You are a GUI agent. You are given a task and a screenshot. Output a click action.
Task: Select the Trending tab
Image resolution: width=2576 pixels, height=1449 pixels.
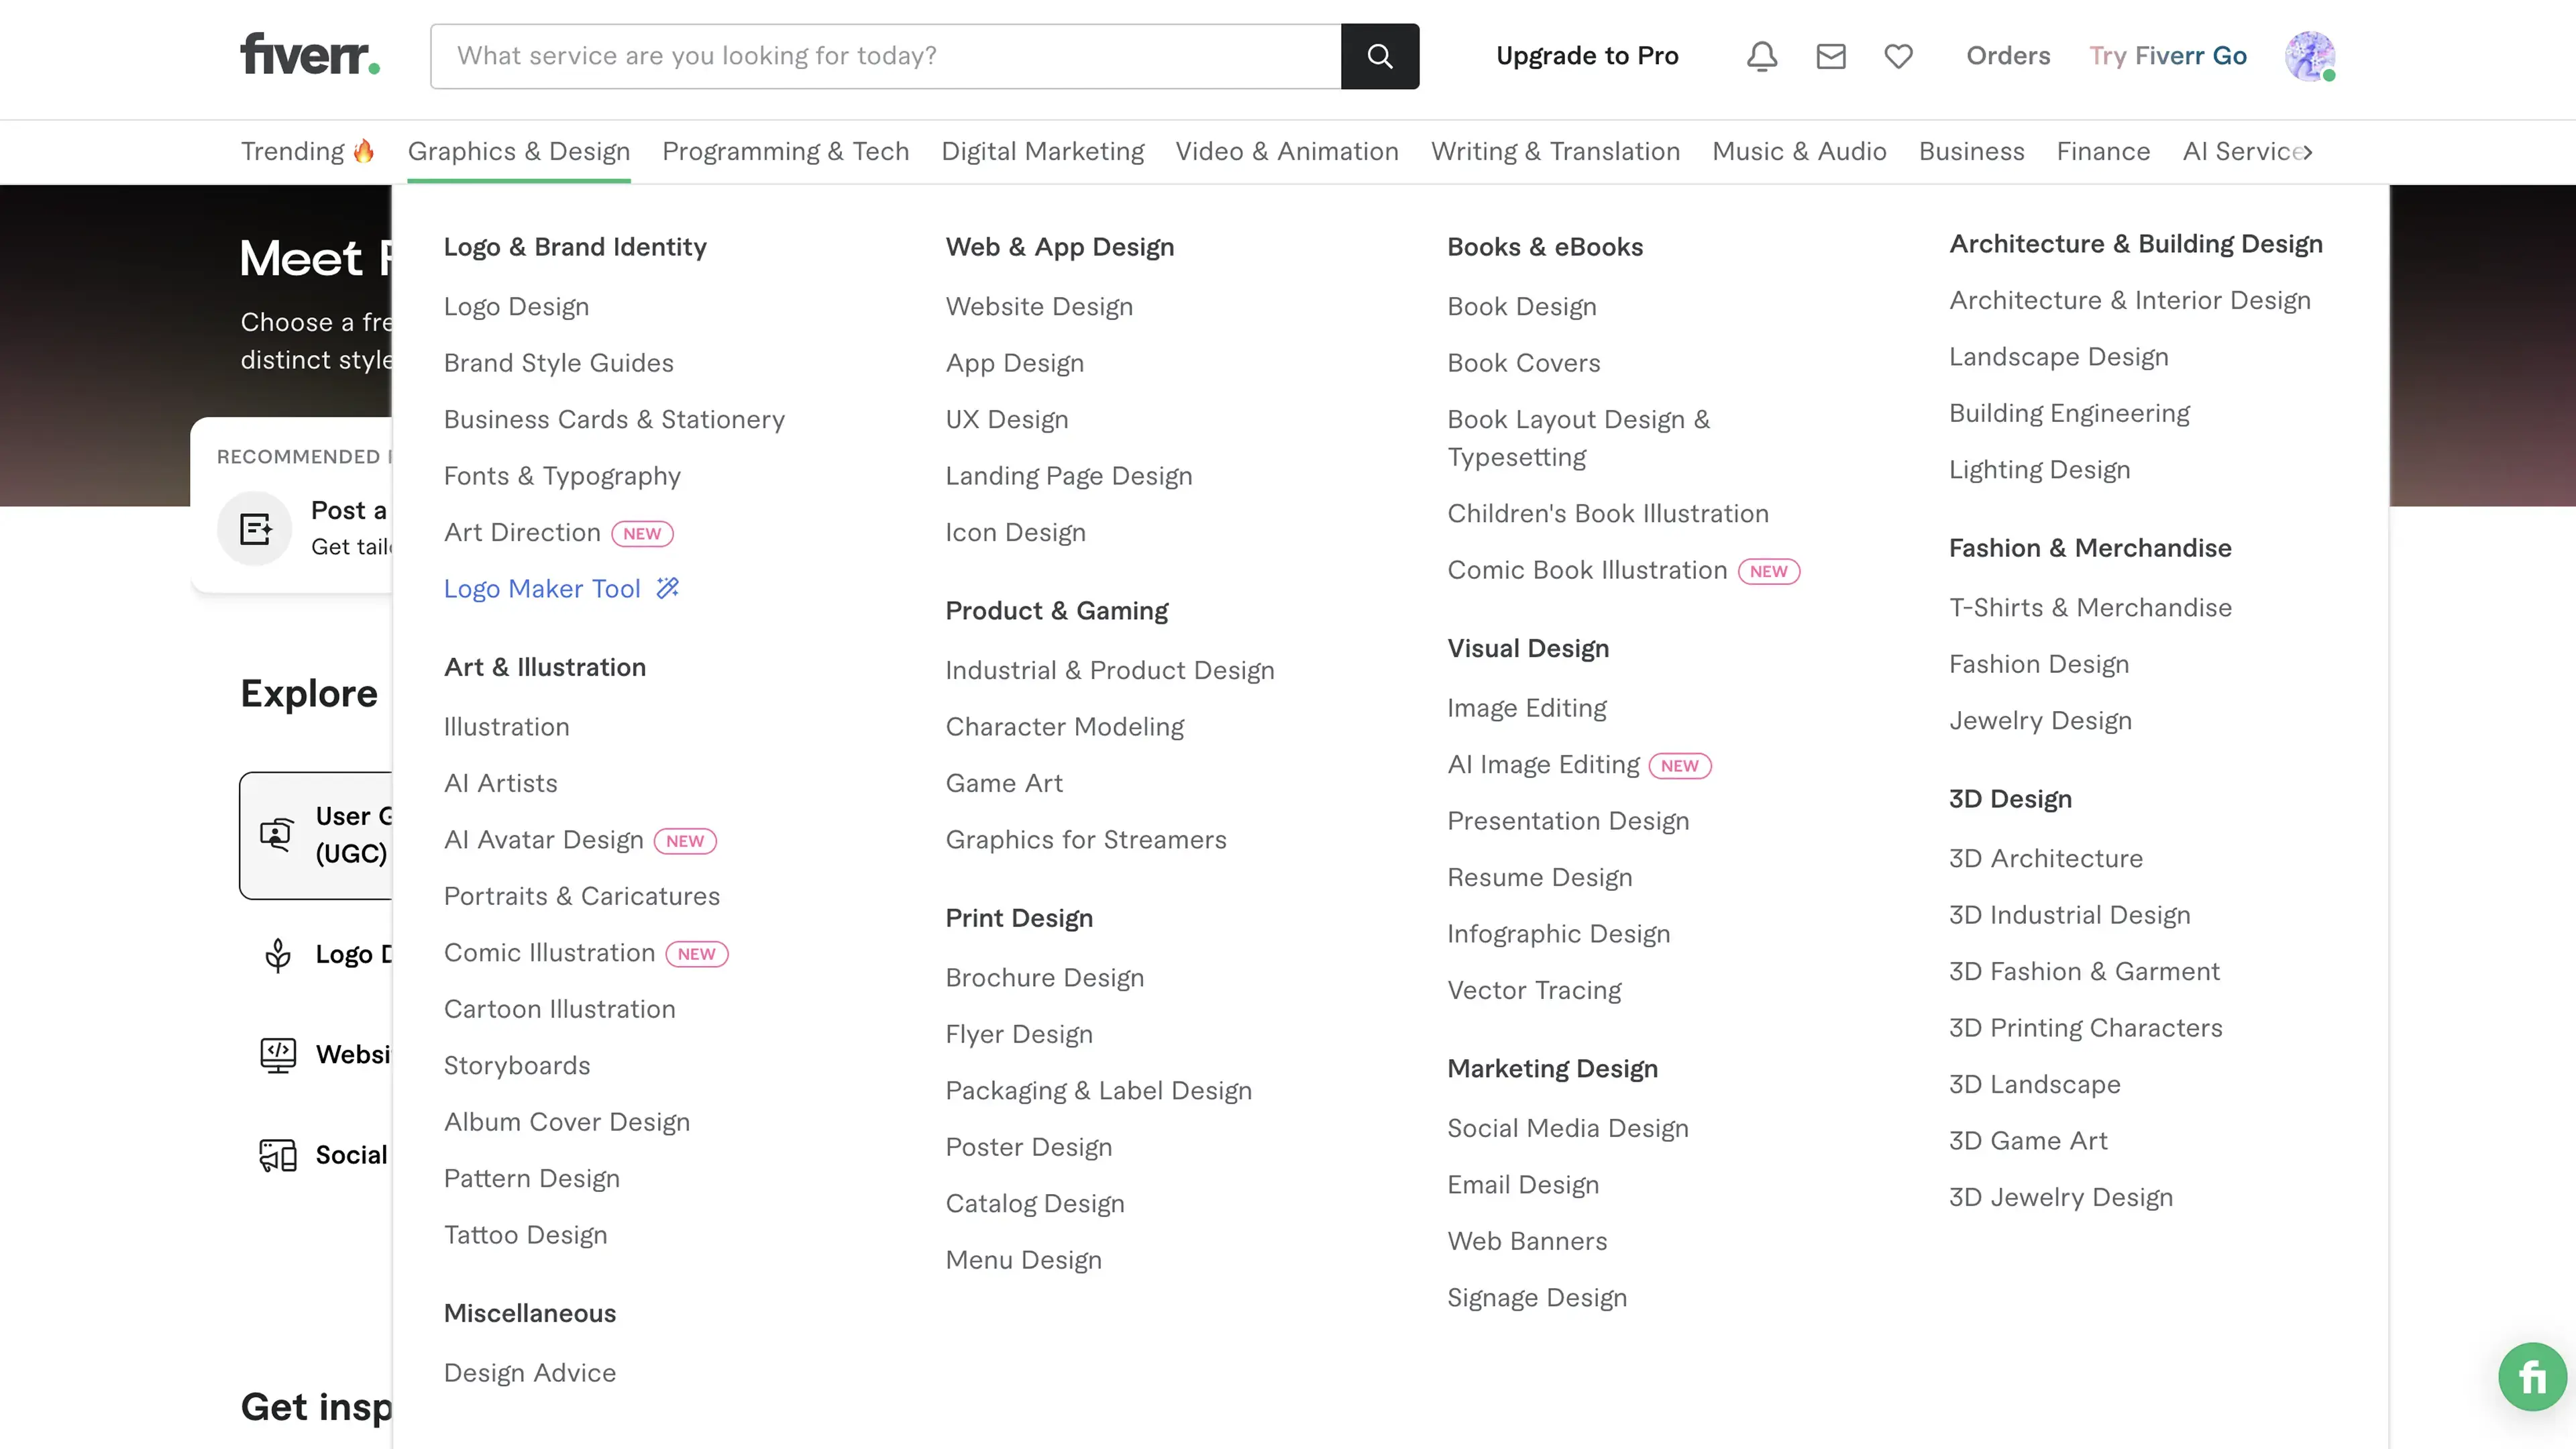(x=306, y=151)
